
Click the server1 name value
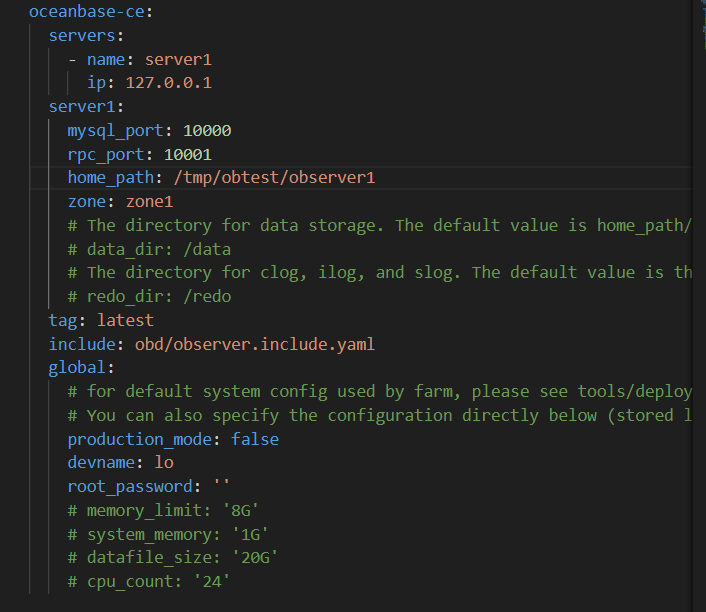tap(178, 59)
